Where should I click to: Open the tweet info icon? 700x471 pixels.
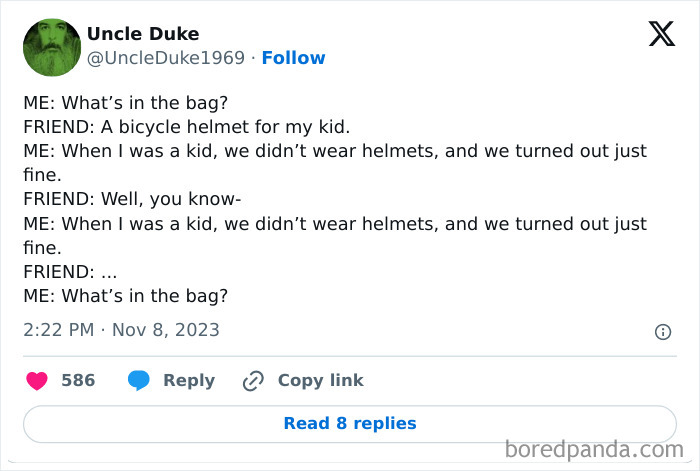click(662, 331)
